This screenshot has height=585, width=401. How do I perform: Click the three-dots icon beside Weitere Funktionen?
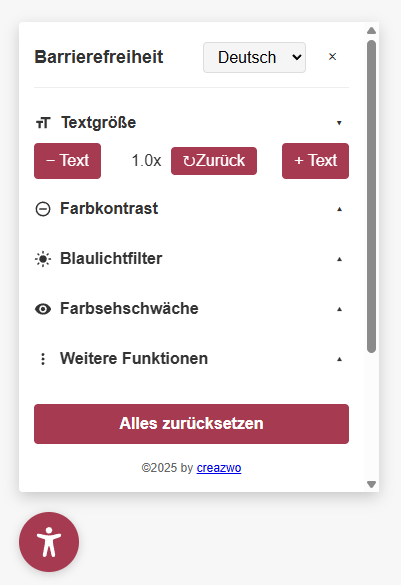43,359
